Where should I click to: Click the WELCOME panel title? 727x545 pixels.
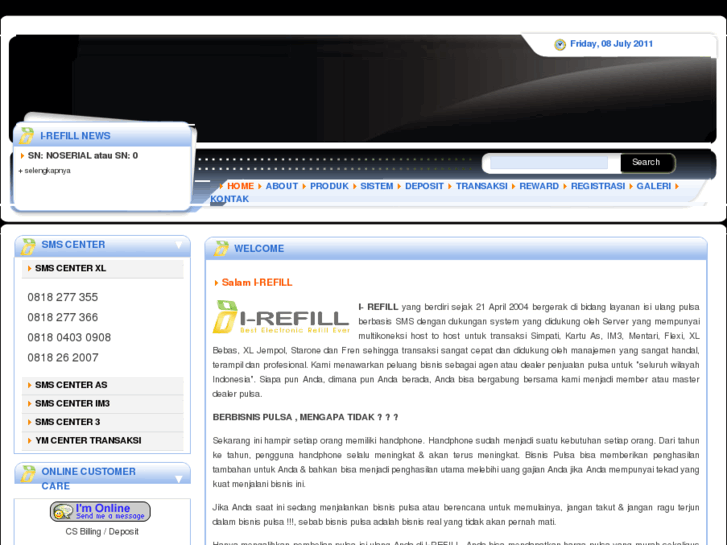259,249
